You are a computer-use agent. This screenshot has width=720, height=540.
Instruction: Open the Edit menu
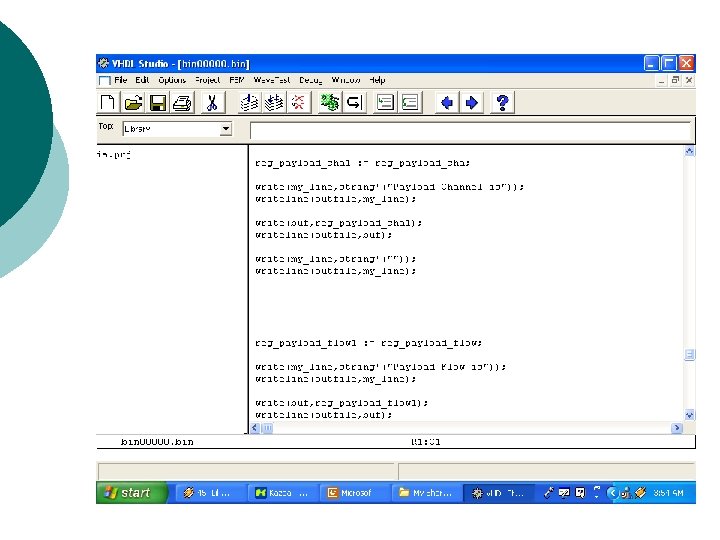(142, 80)
